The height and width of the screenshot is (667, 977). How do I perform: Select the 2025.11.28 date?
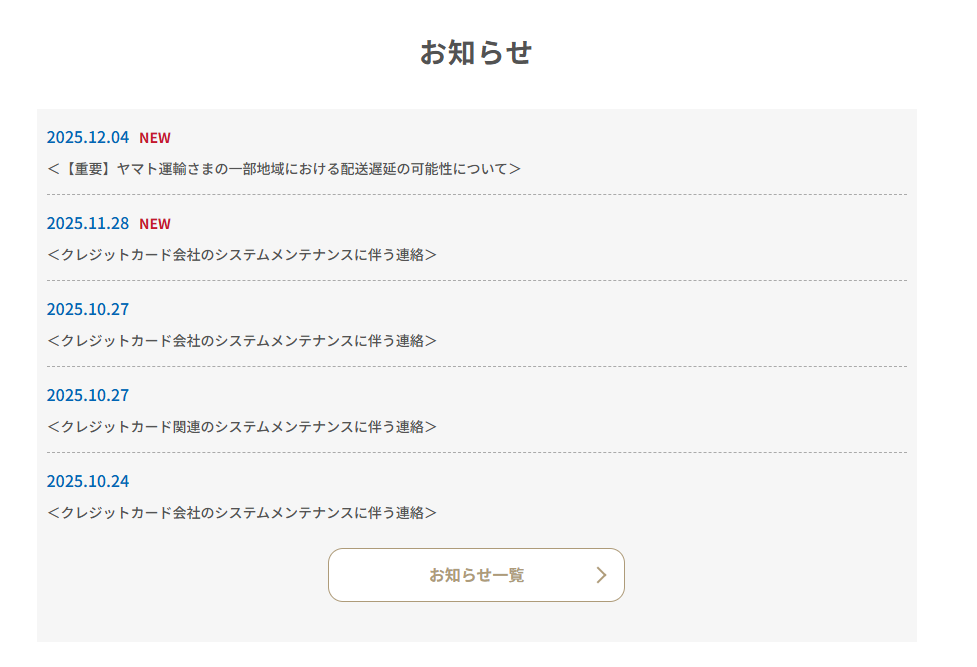pos(88,223)
